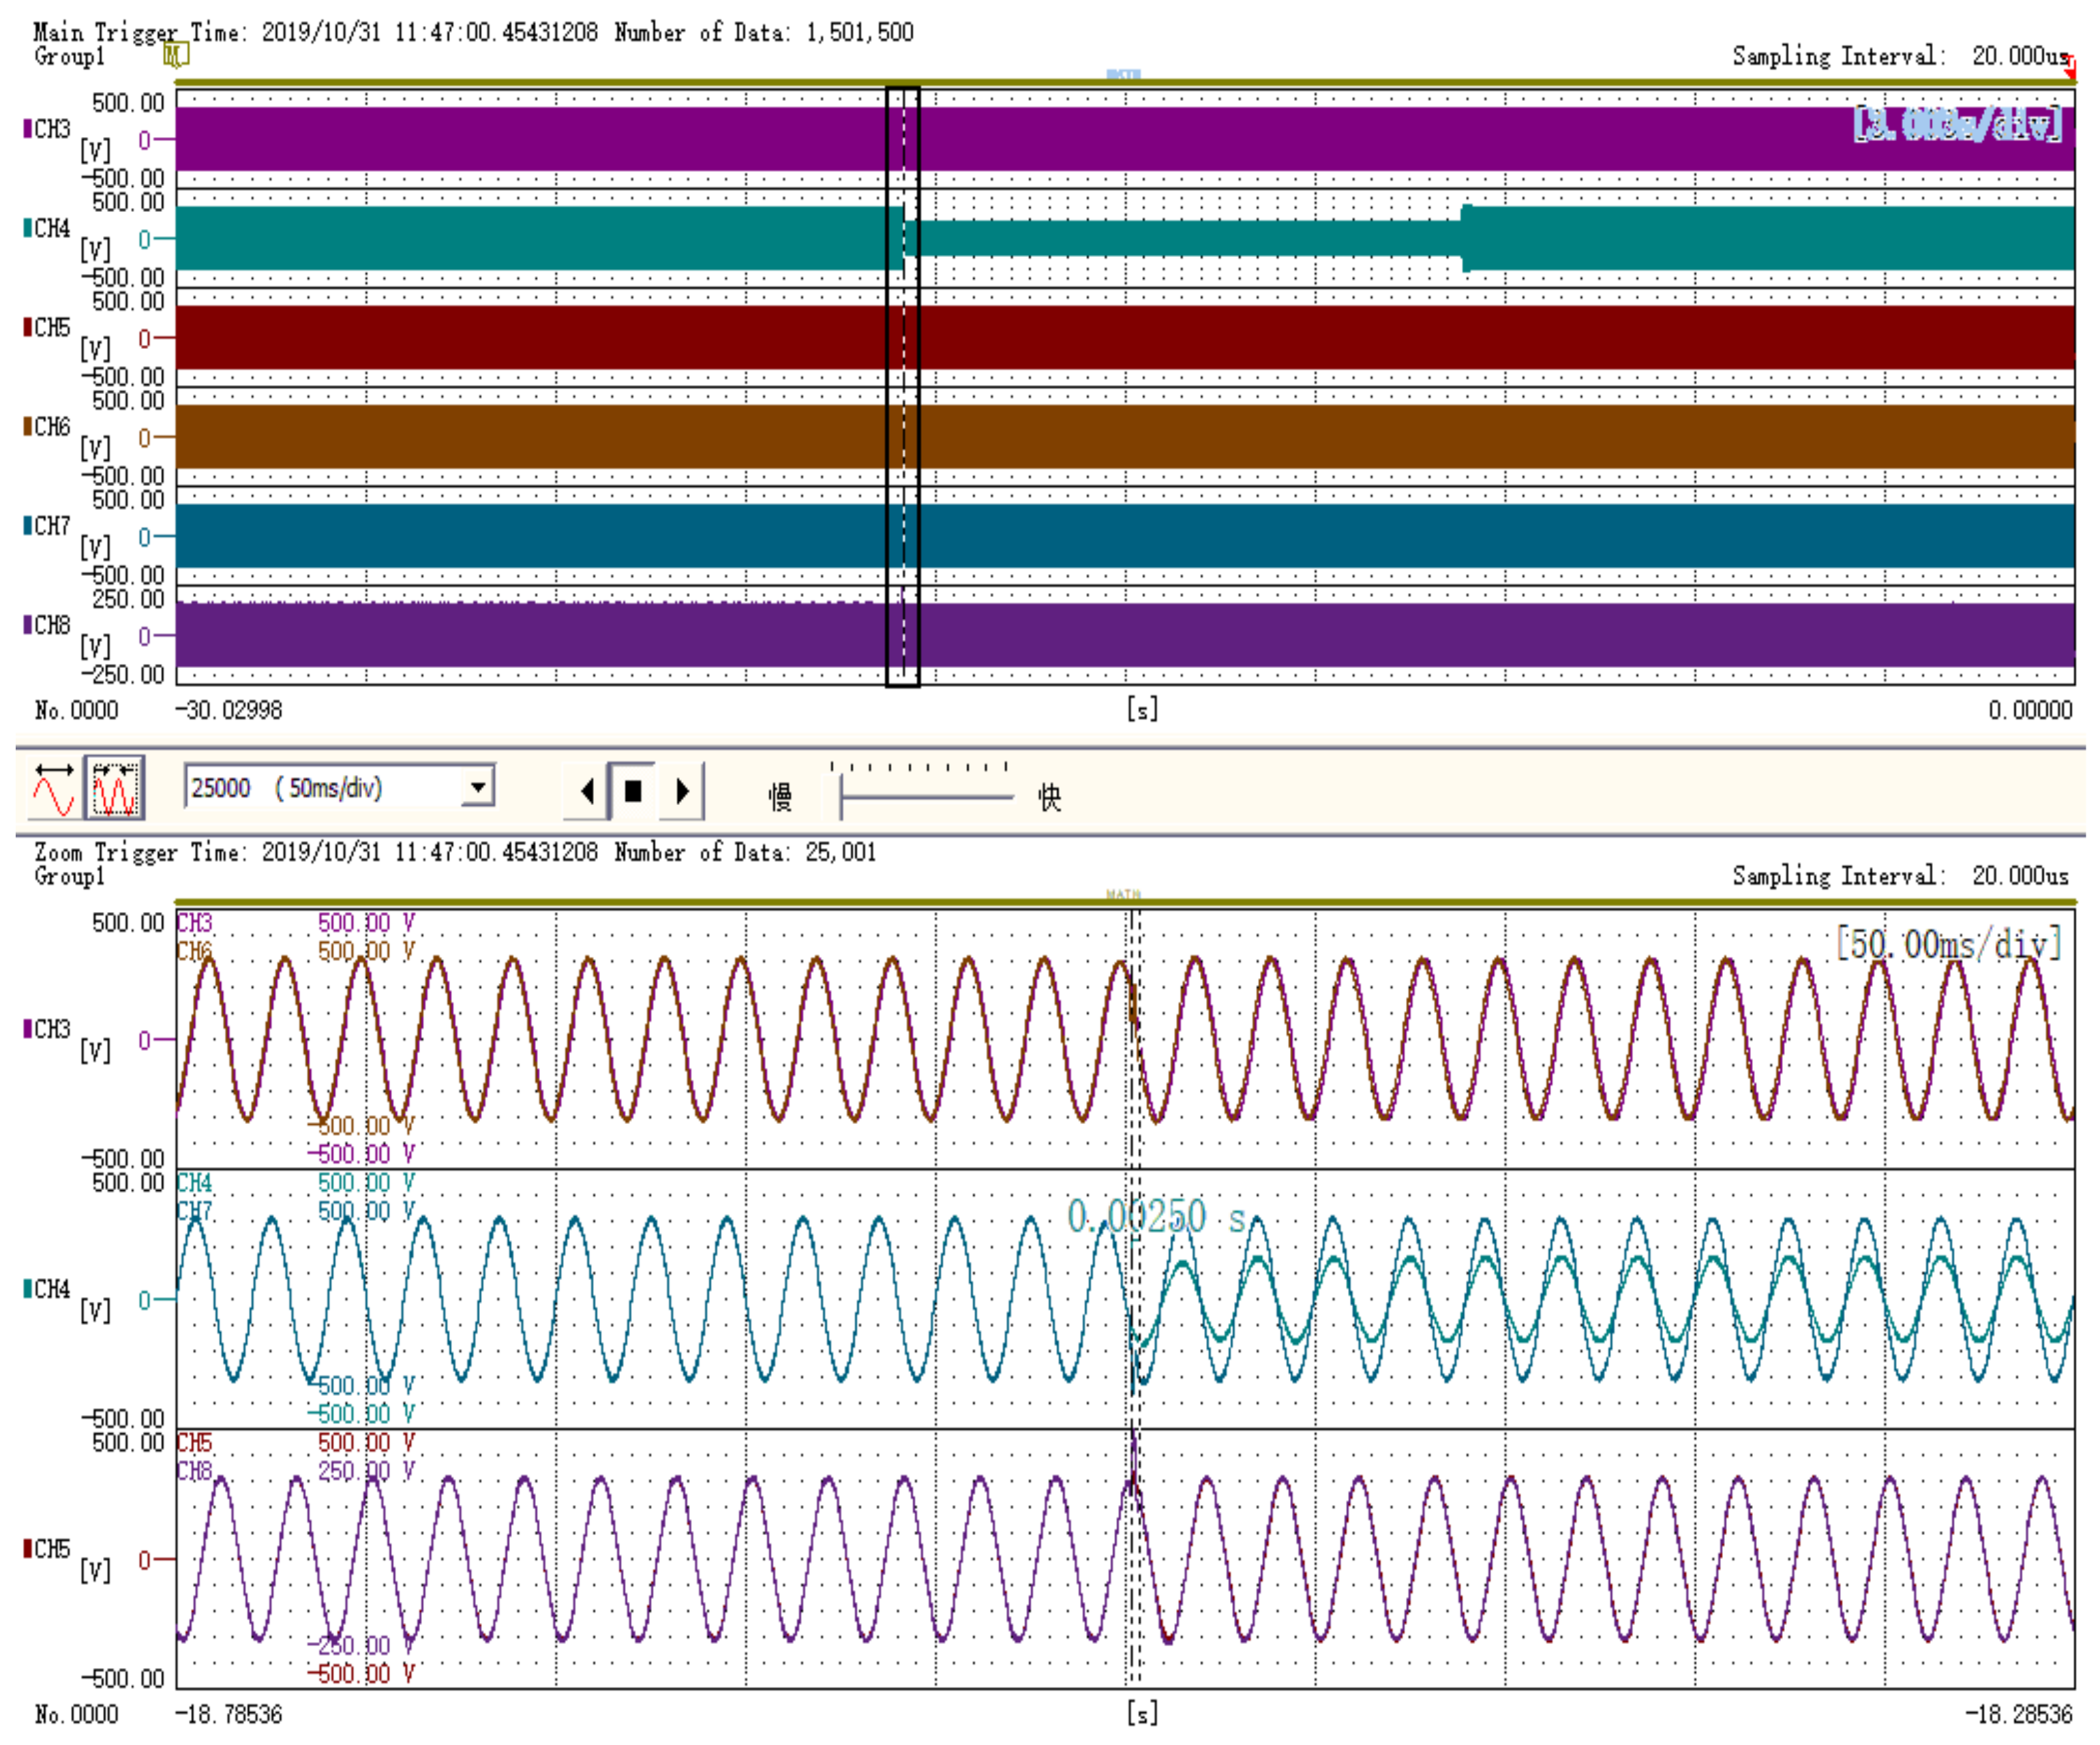Select the compressed zoom waveform icon
Screen dimensions: 2100x1745
(114, 788)
